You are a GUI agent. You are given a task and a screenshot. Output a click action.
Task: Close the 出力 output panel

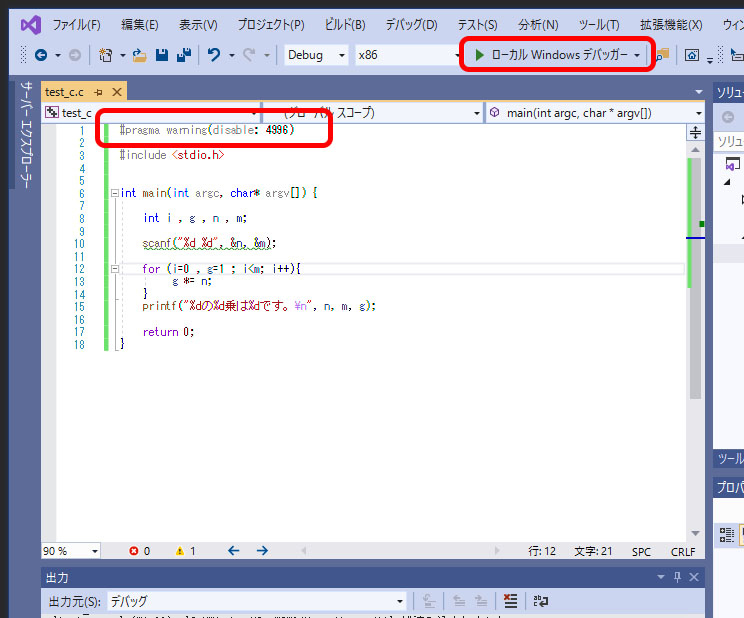(x=694, y=577)
